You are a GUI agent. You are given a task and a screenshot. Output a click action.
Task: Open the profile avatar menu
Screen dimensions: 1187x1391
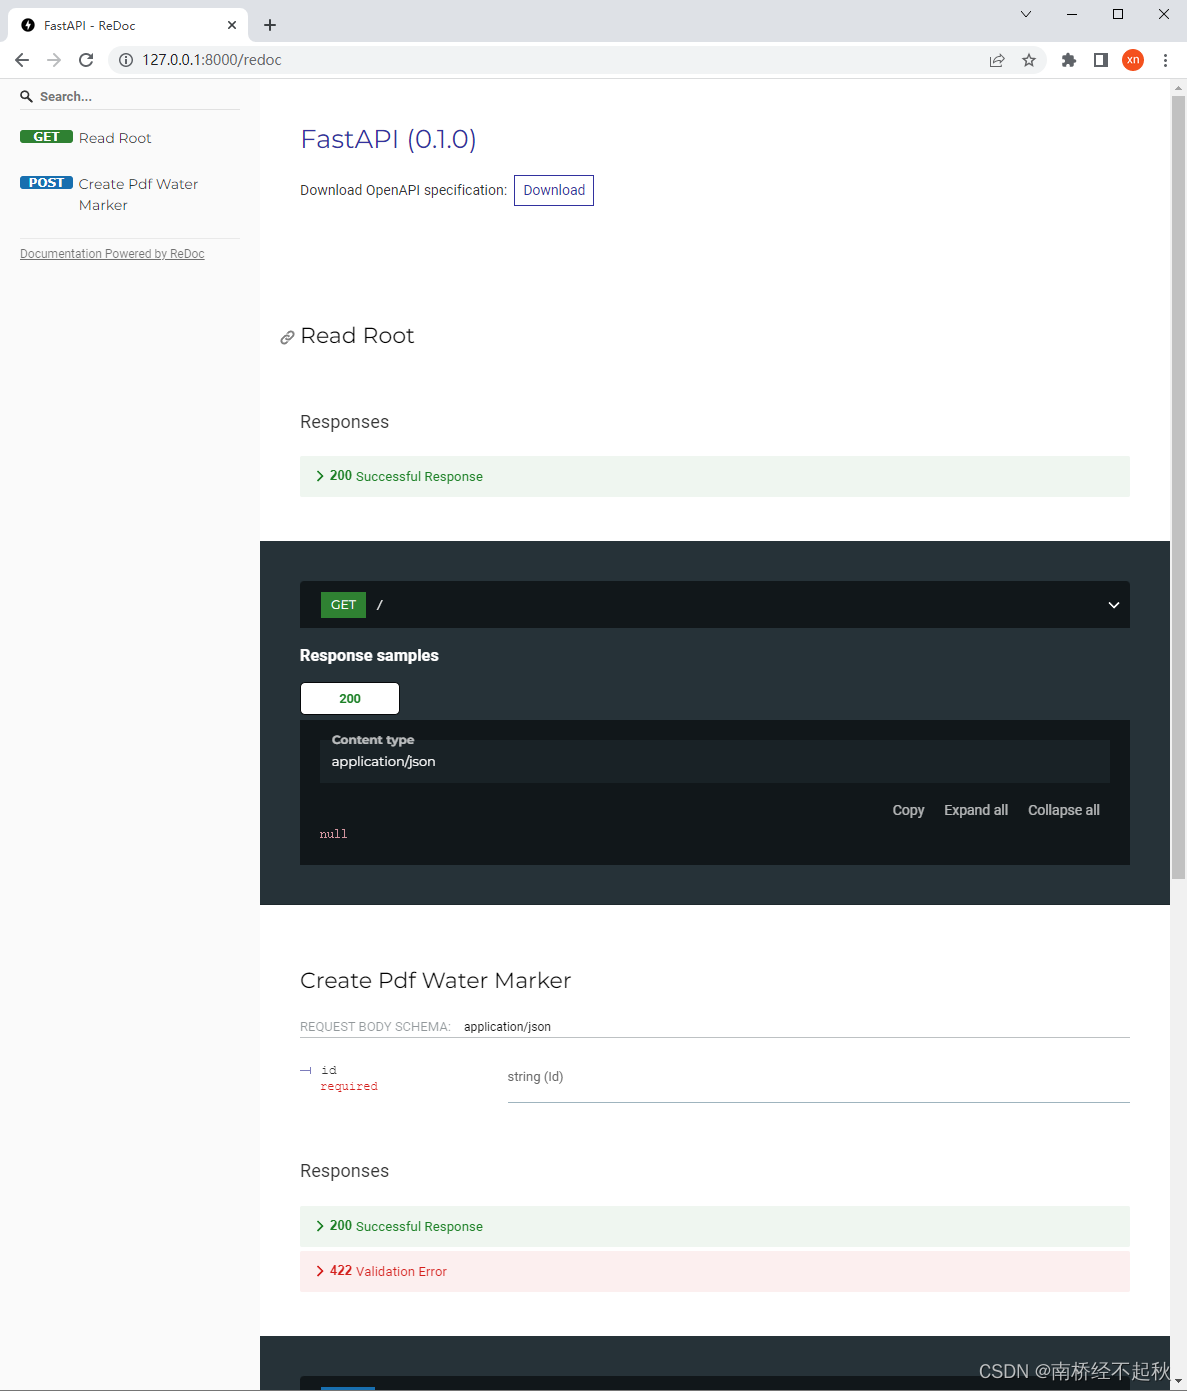[1133, 60]
